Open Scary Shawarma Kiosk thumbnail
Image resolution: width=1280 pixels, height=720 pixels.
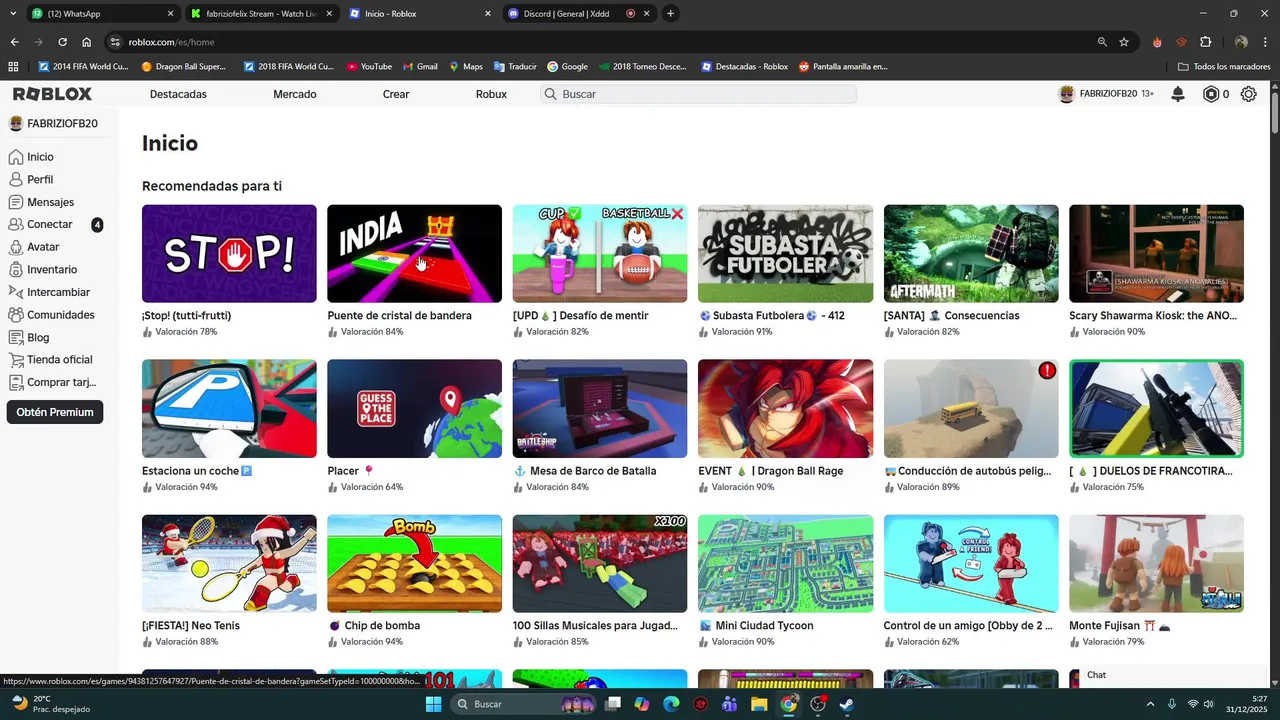[1156, 254]
